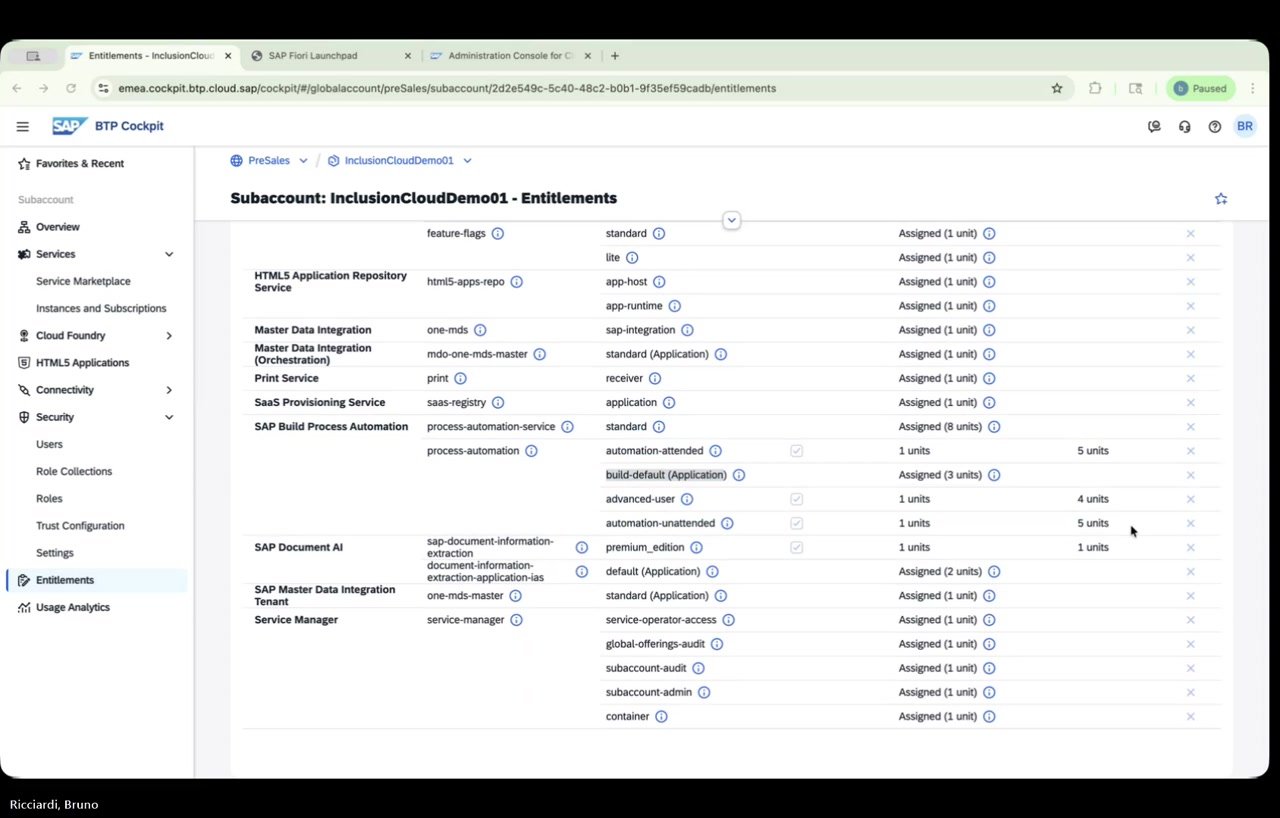Show info for automation-attended plan
1280x818 pixels.
[715, 451]
